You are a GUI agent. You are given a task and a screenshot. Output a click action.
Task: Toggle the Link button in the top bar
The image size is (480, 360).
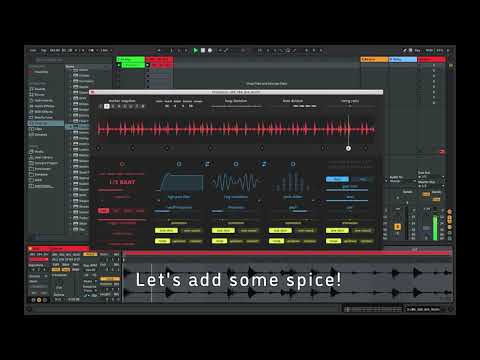(x=33, y=50)
